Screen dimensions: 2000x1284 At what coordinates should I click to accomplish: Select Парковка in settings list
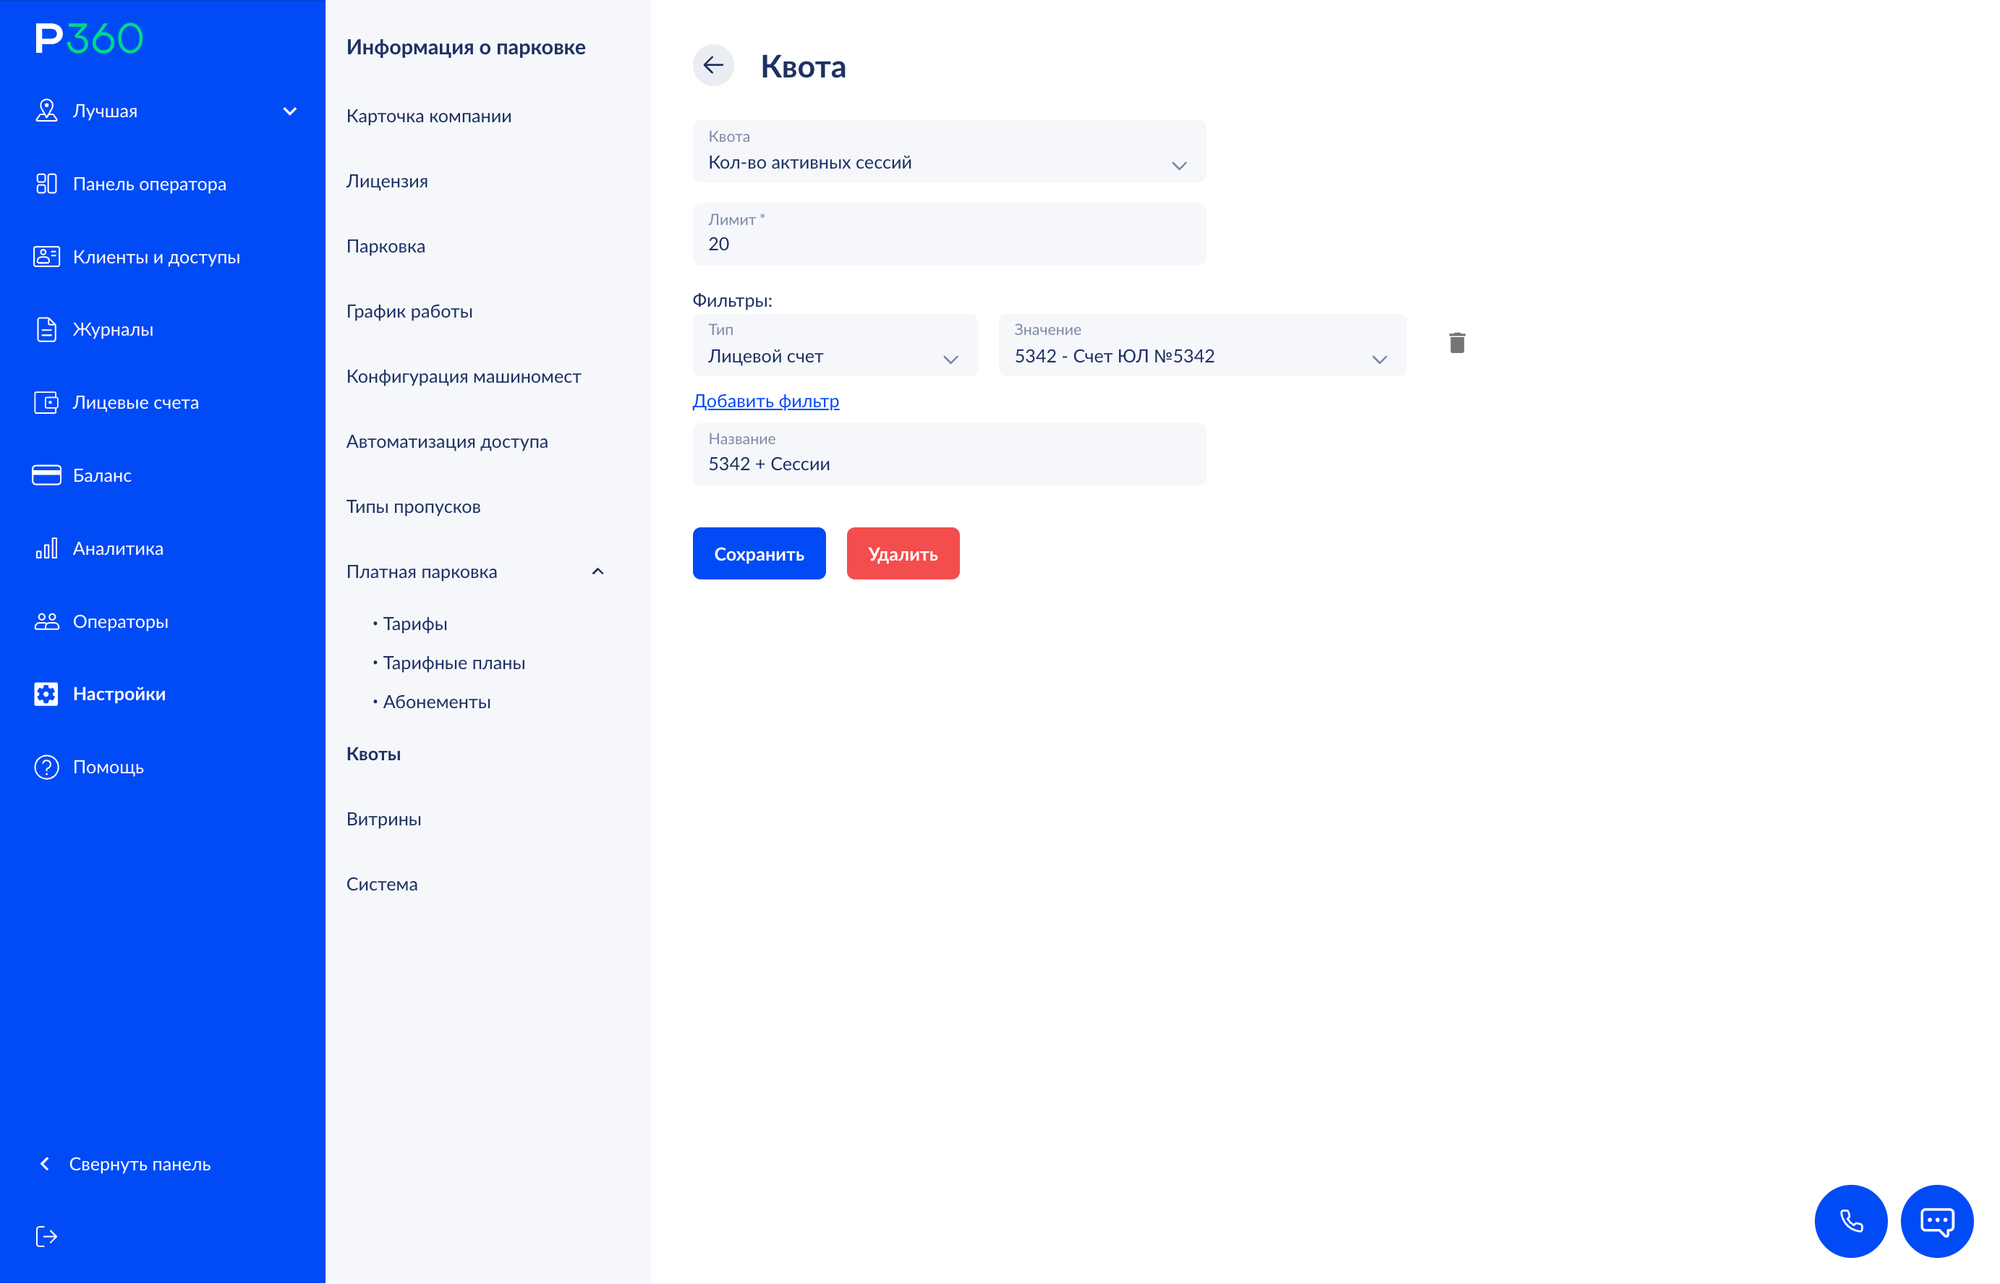386,246
